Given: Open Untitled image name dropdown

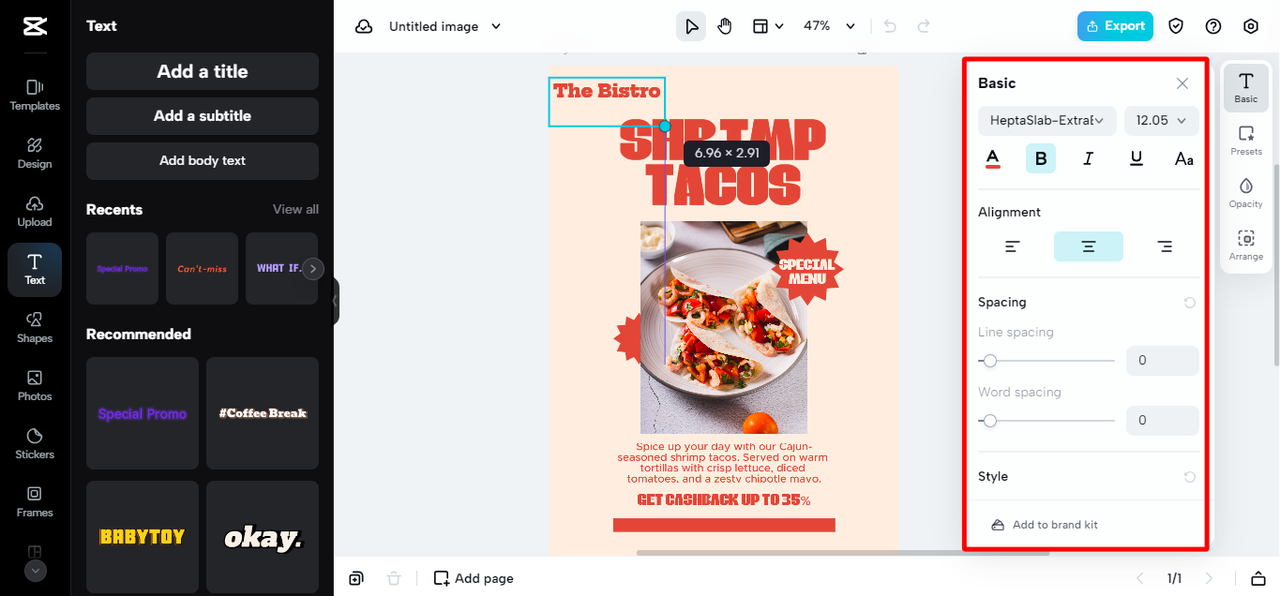Looking at the screenshot, I should 445,26.
